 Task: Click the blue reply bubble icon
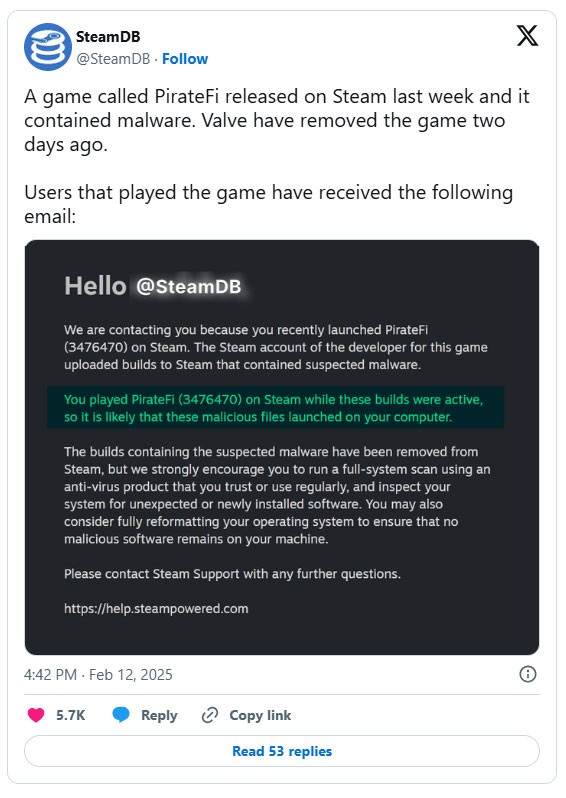(121, 715)
